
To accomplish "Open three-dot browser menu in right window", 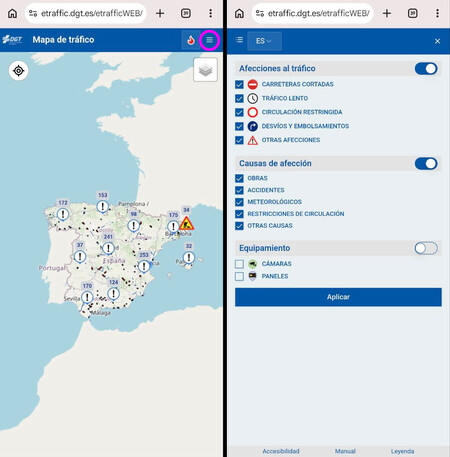I will pyautogui.click(x=437, y=13).
